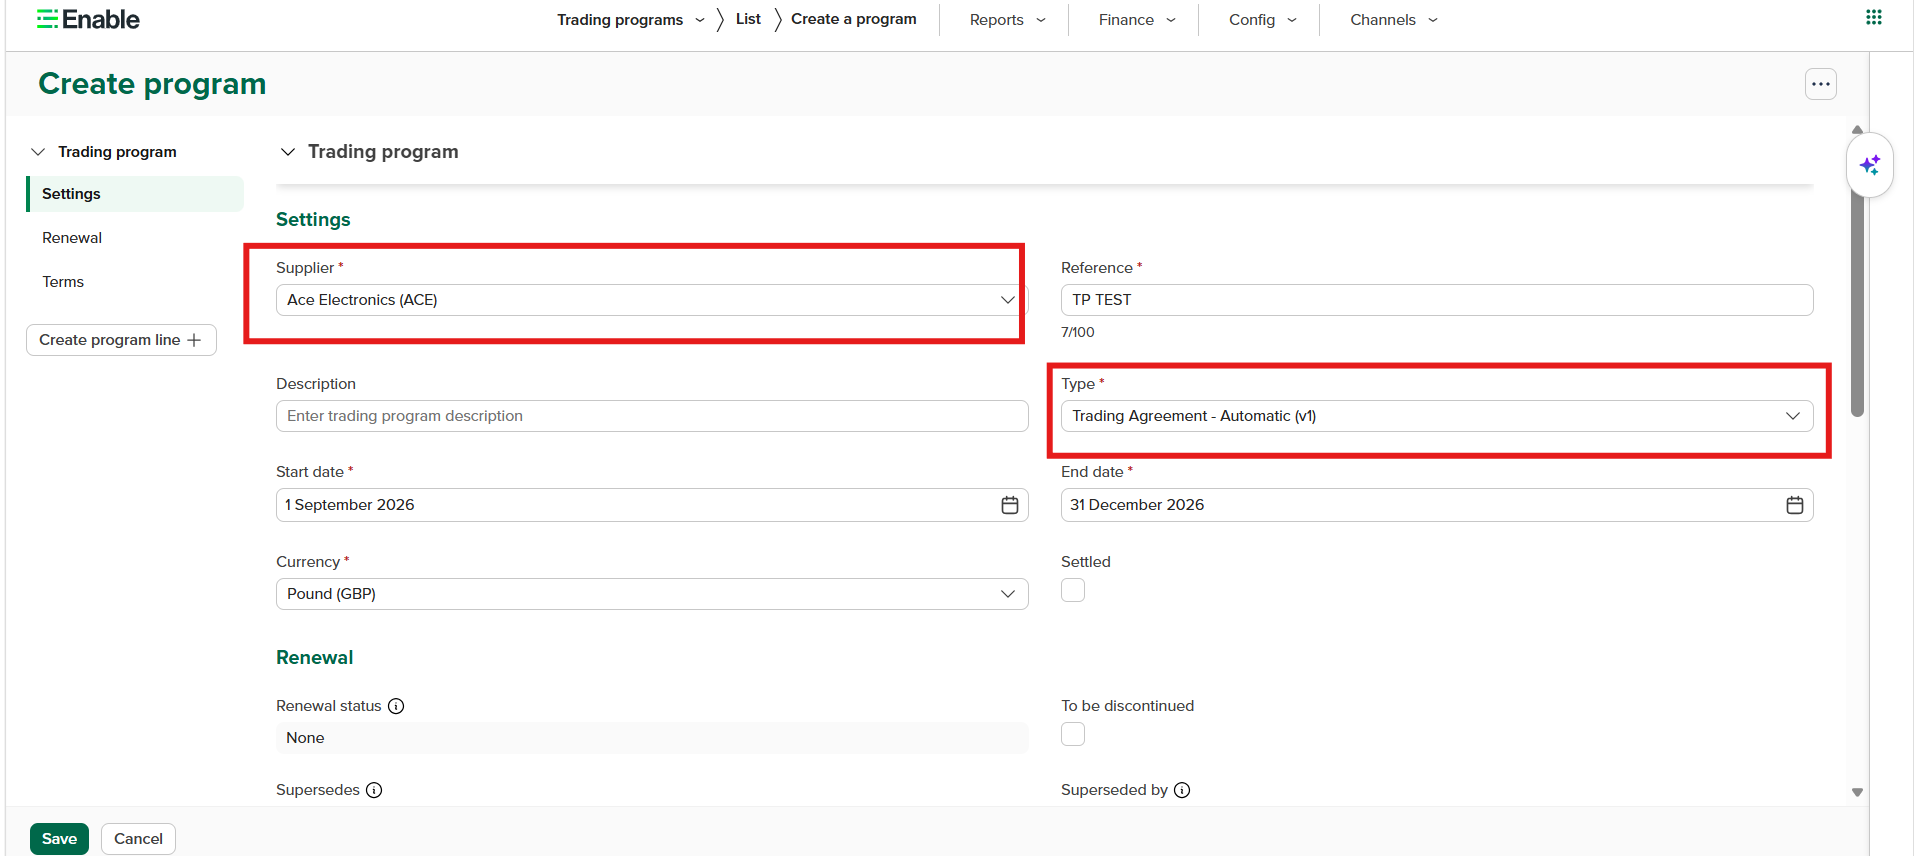Launch the AI sparkle assistant
The image size is (1918, 856).
1869,165
